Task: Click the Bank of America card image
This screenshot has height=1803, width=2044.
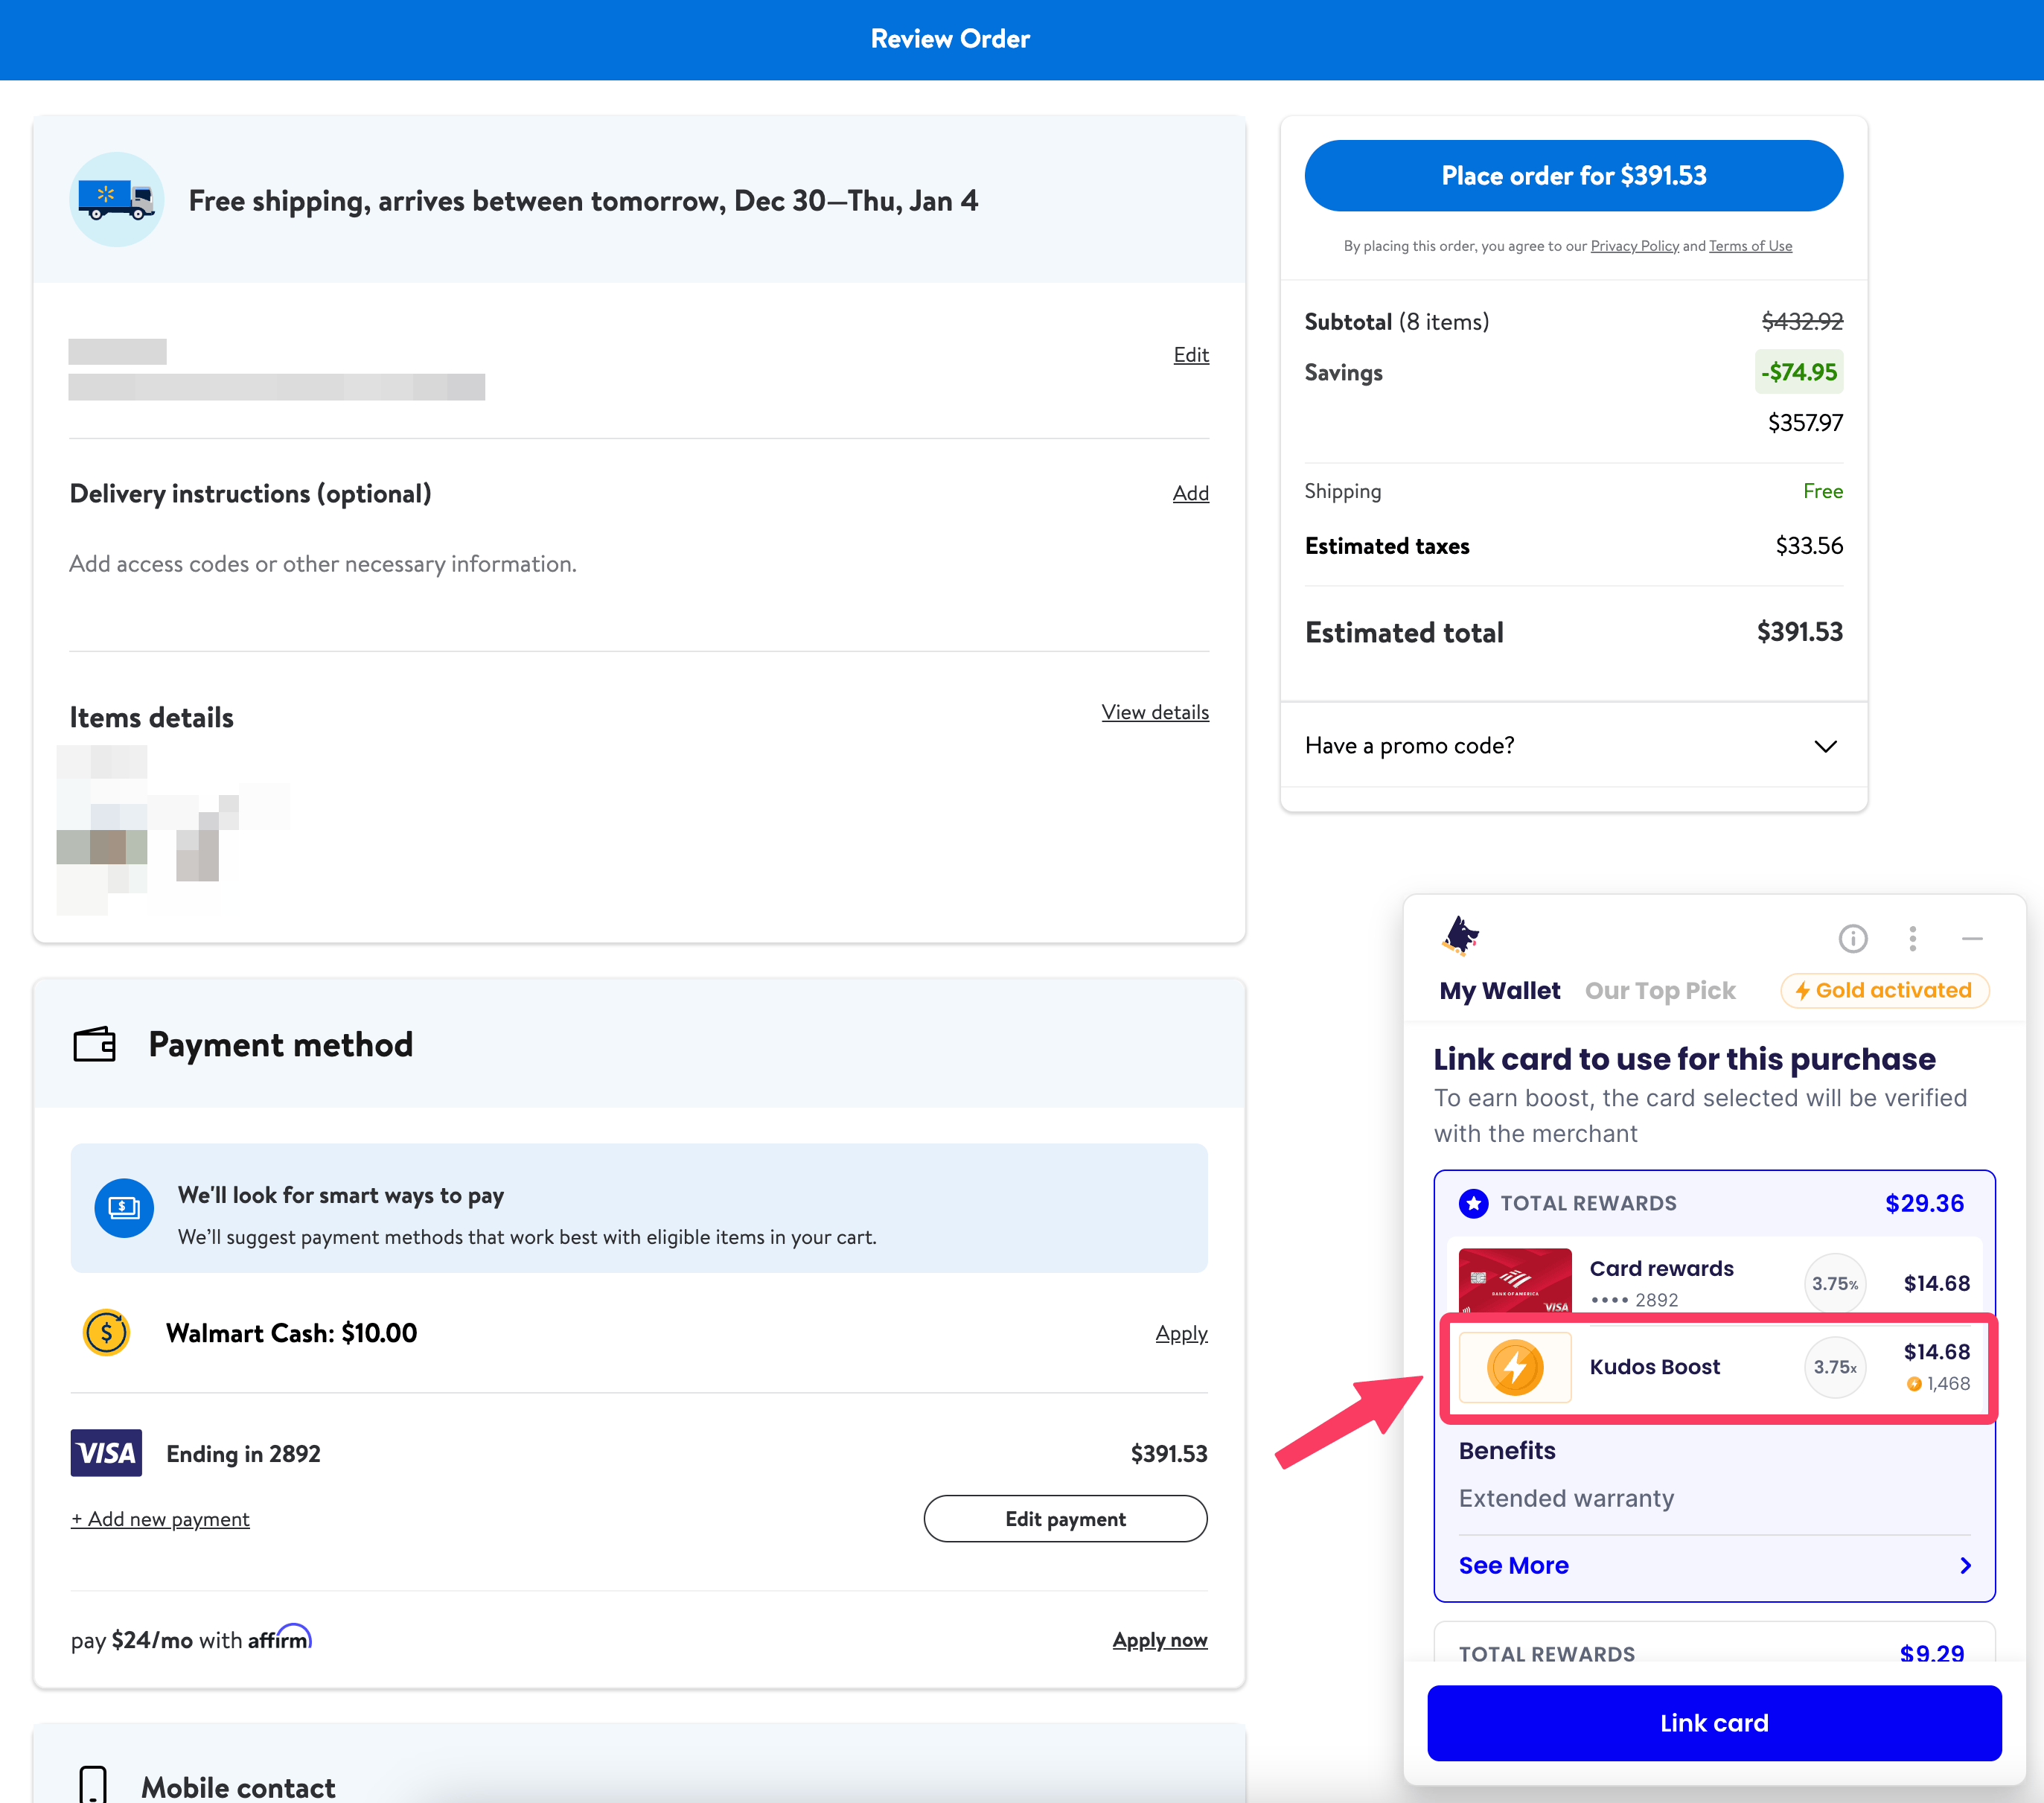Action: [1514, 1281]
